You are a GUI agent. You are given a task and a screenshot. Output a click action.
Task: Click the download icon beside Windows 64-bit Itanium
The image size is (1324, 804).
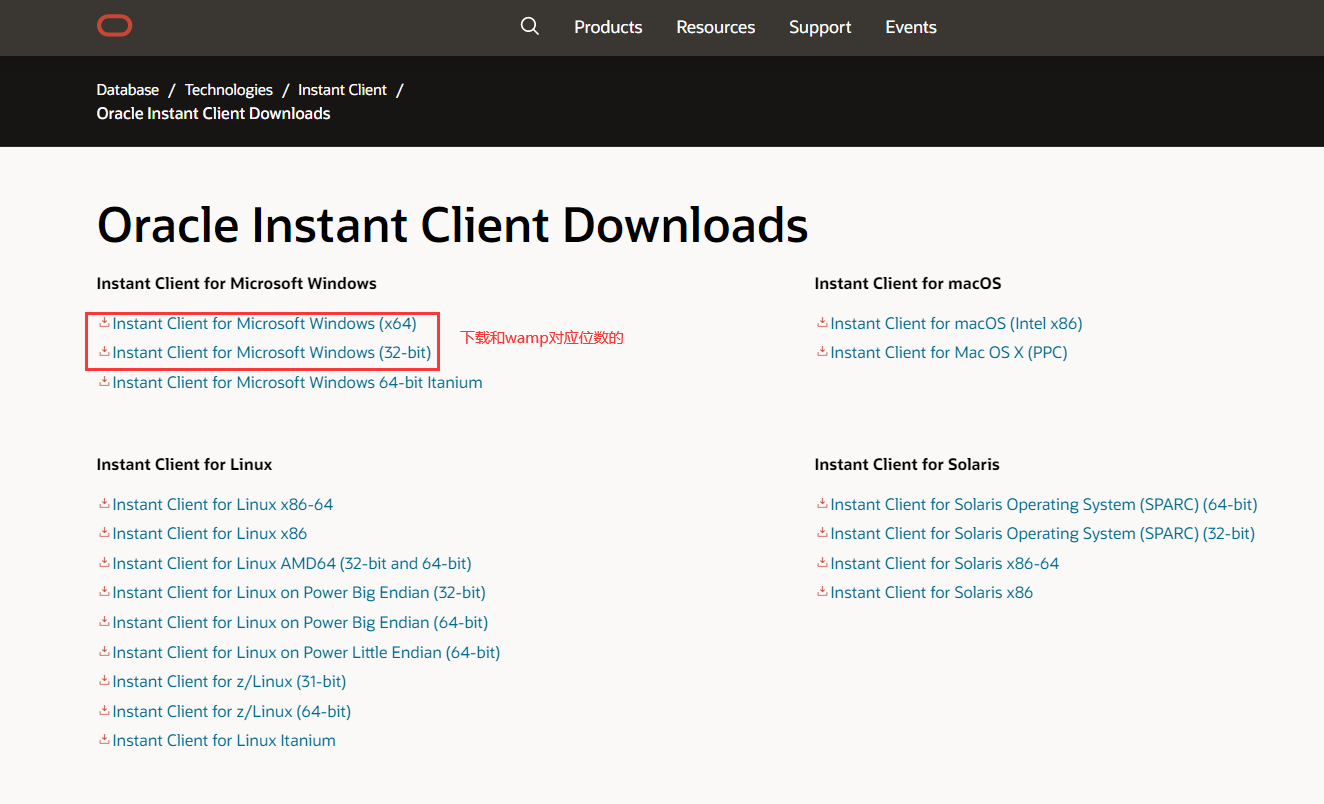[104, 381]
